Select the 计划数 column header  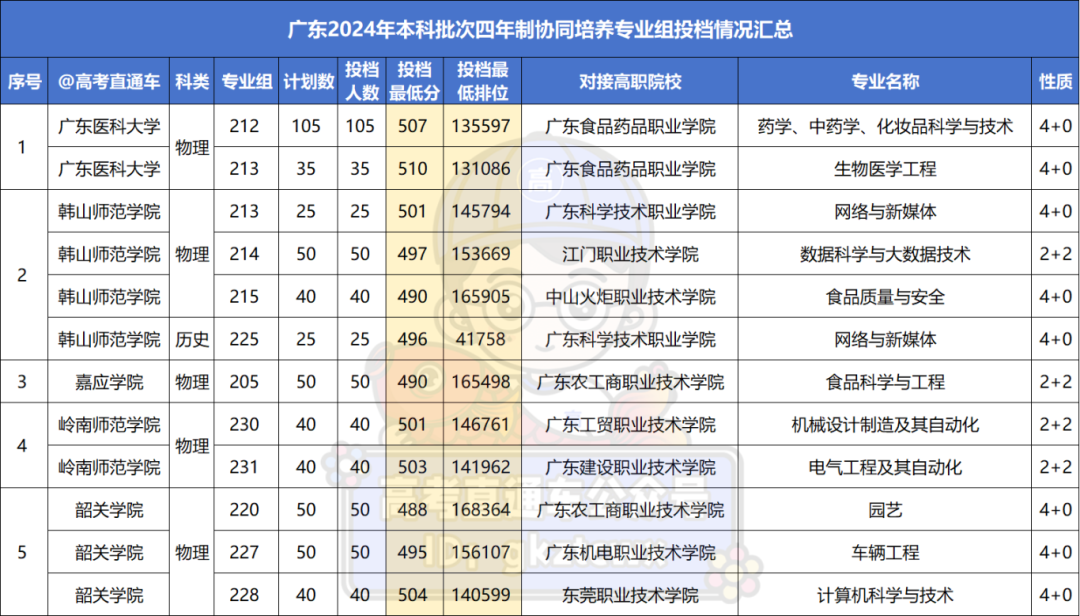(308, 81)
